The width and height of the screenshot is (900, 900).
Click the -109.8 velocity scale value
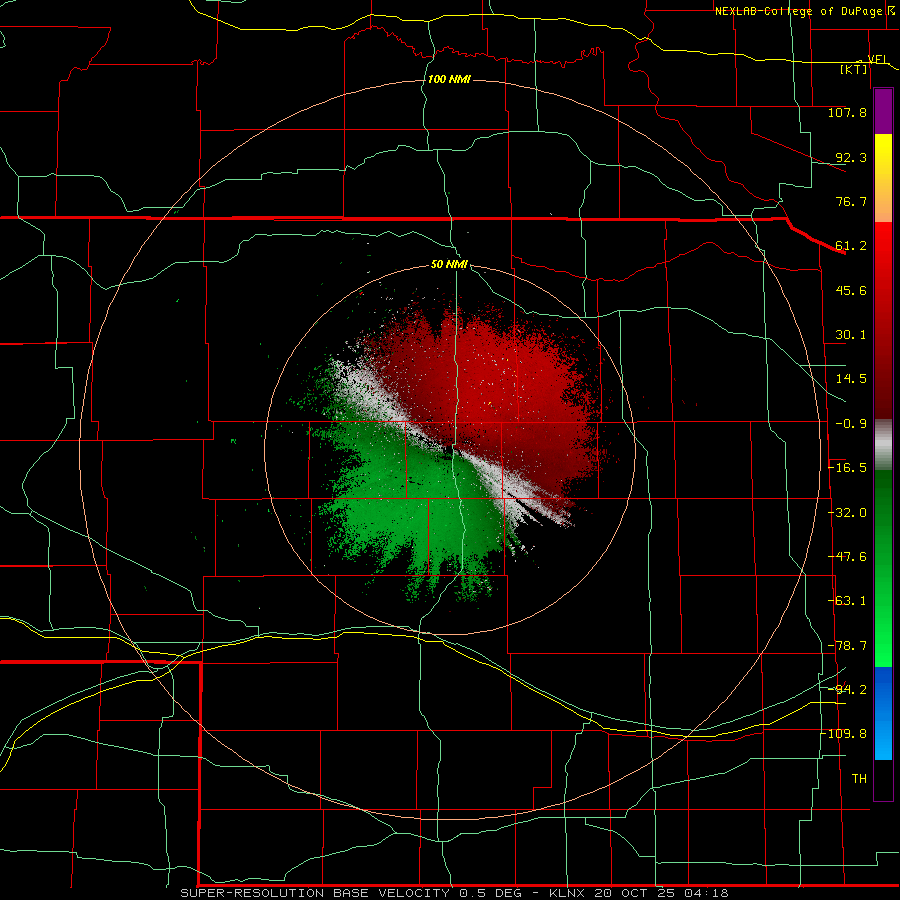(845, 734)
